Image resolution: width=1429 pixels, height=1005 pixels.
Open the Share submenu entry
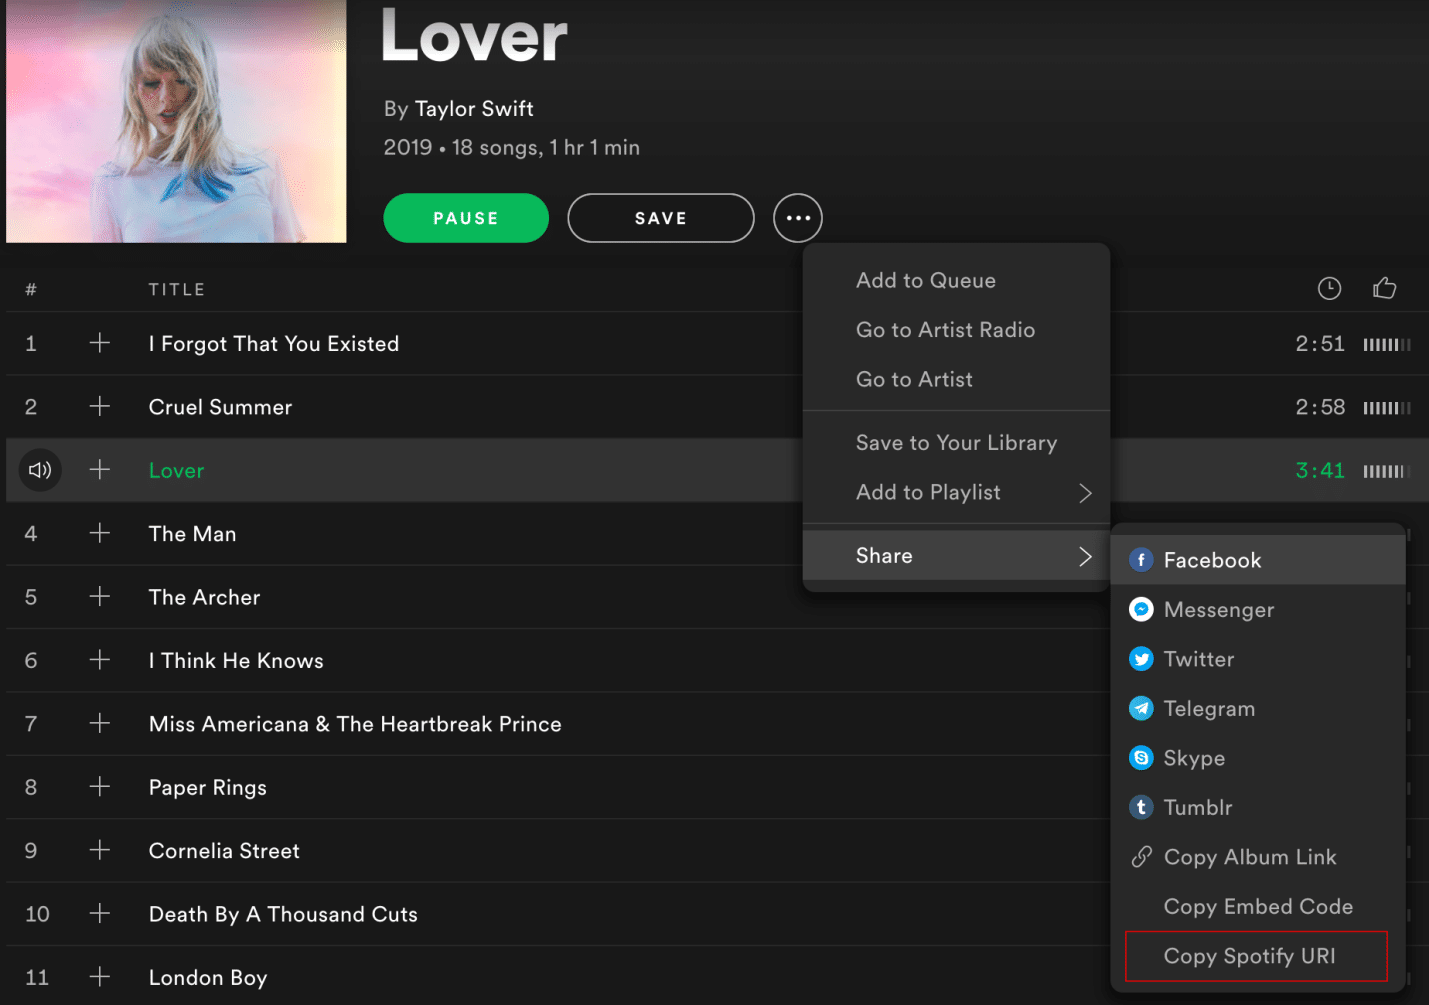tap(956, 556)
